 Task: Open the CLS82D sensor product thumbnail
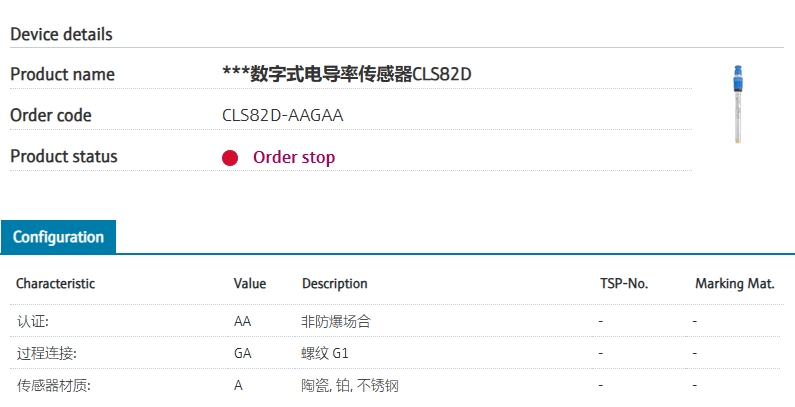coord(738,104)
